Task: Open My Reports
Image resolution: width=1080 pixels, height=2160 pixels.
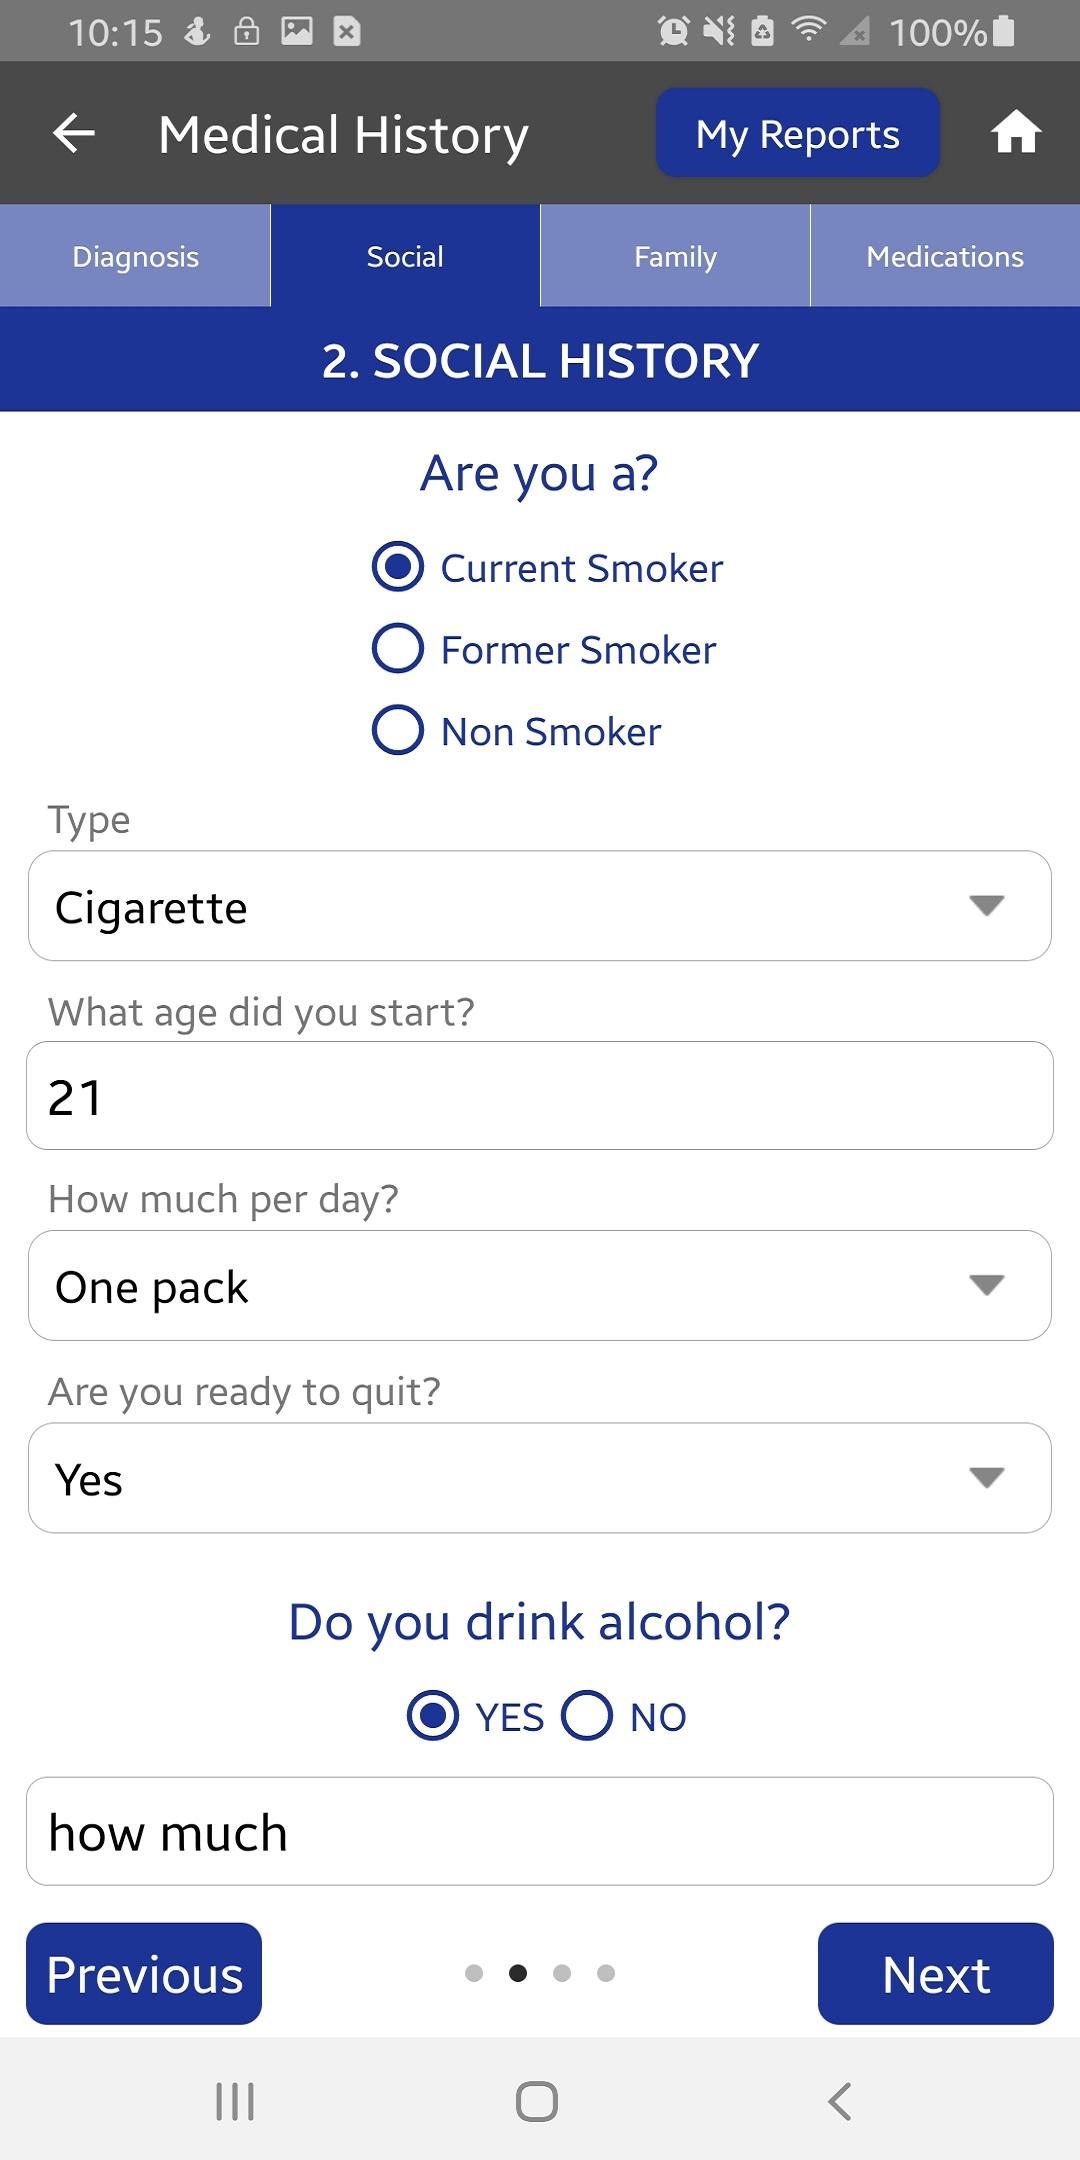Action: point(798,133)
